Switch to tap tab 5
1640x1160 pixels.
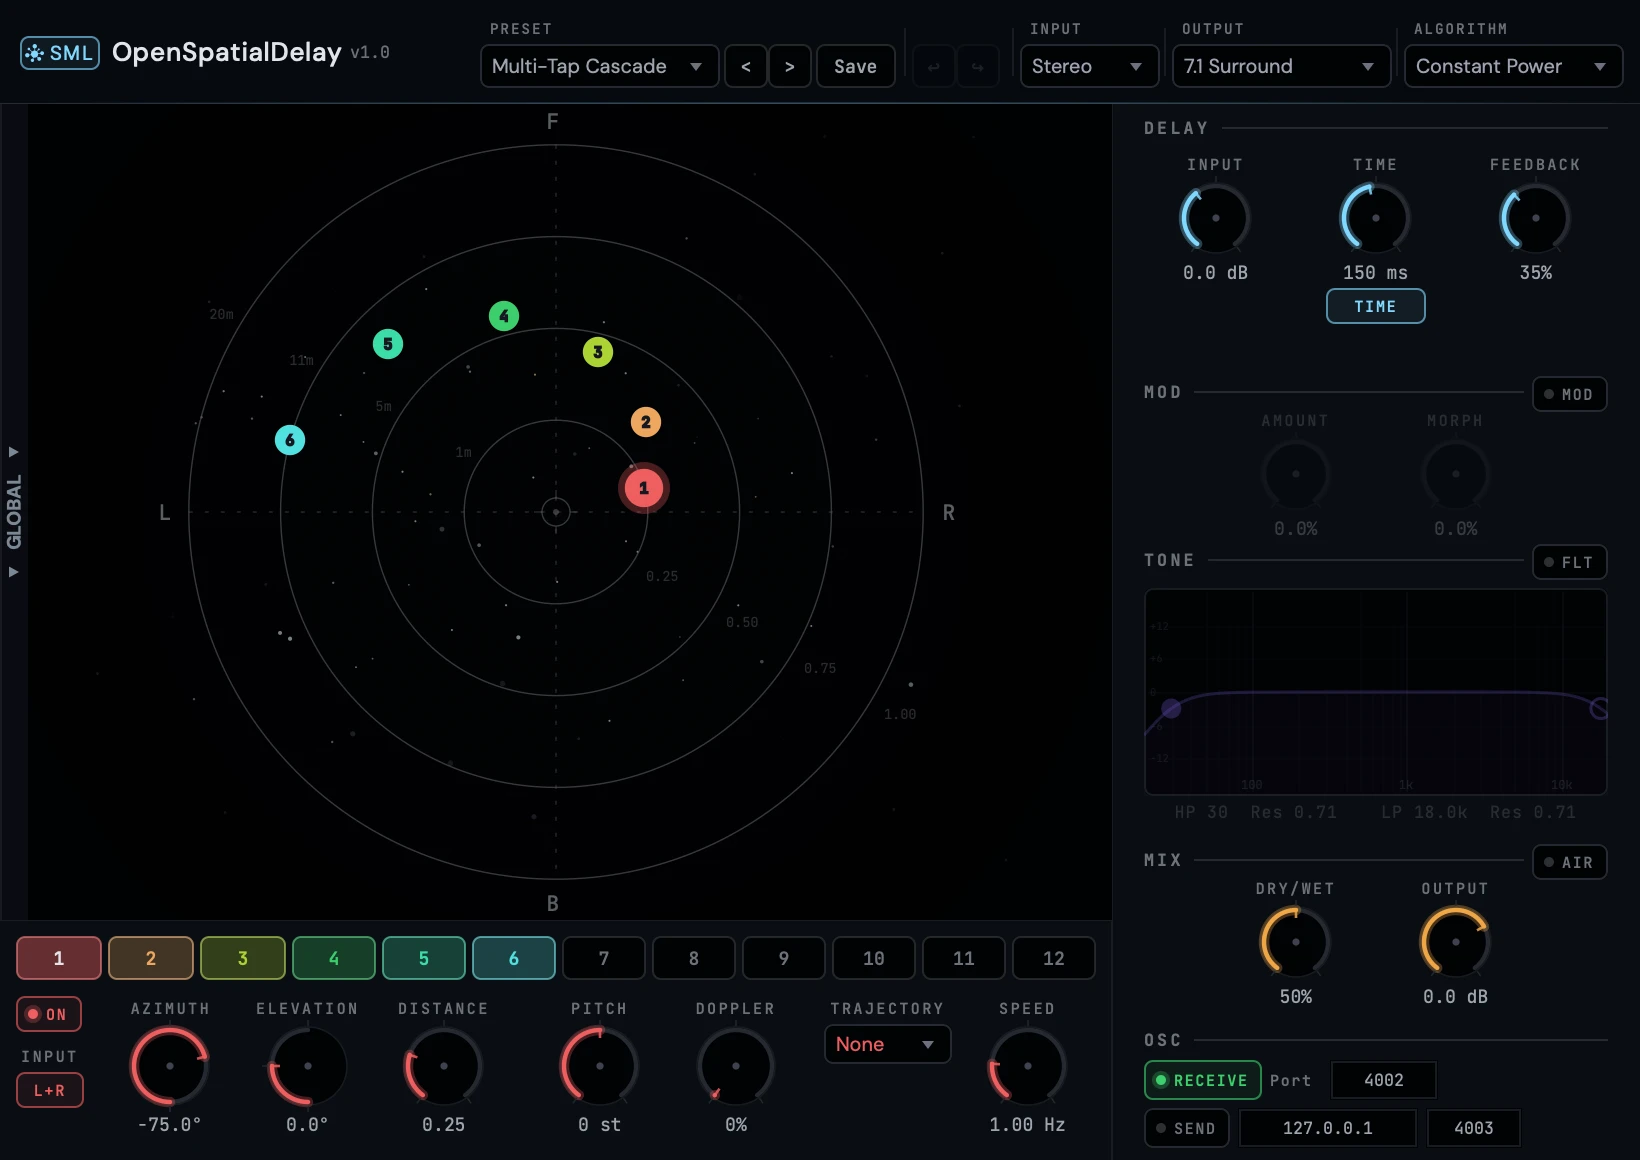click(x=424, y=958)
